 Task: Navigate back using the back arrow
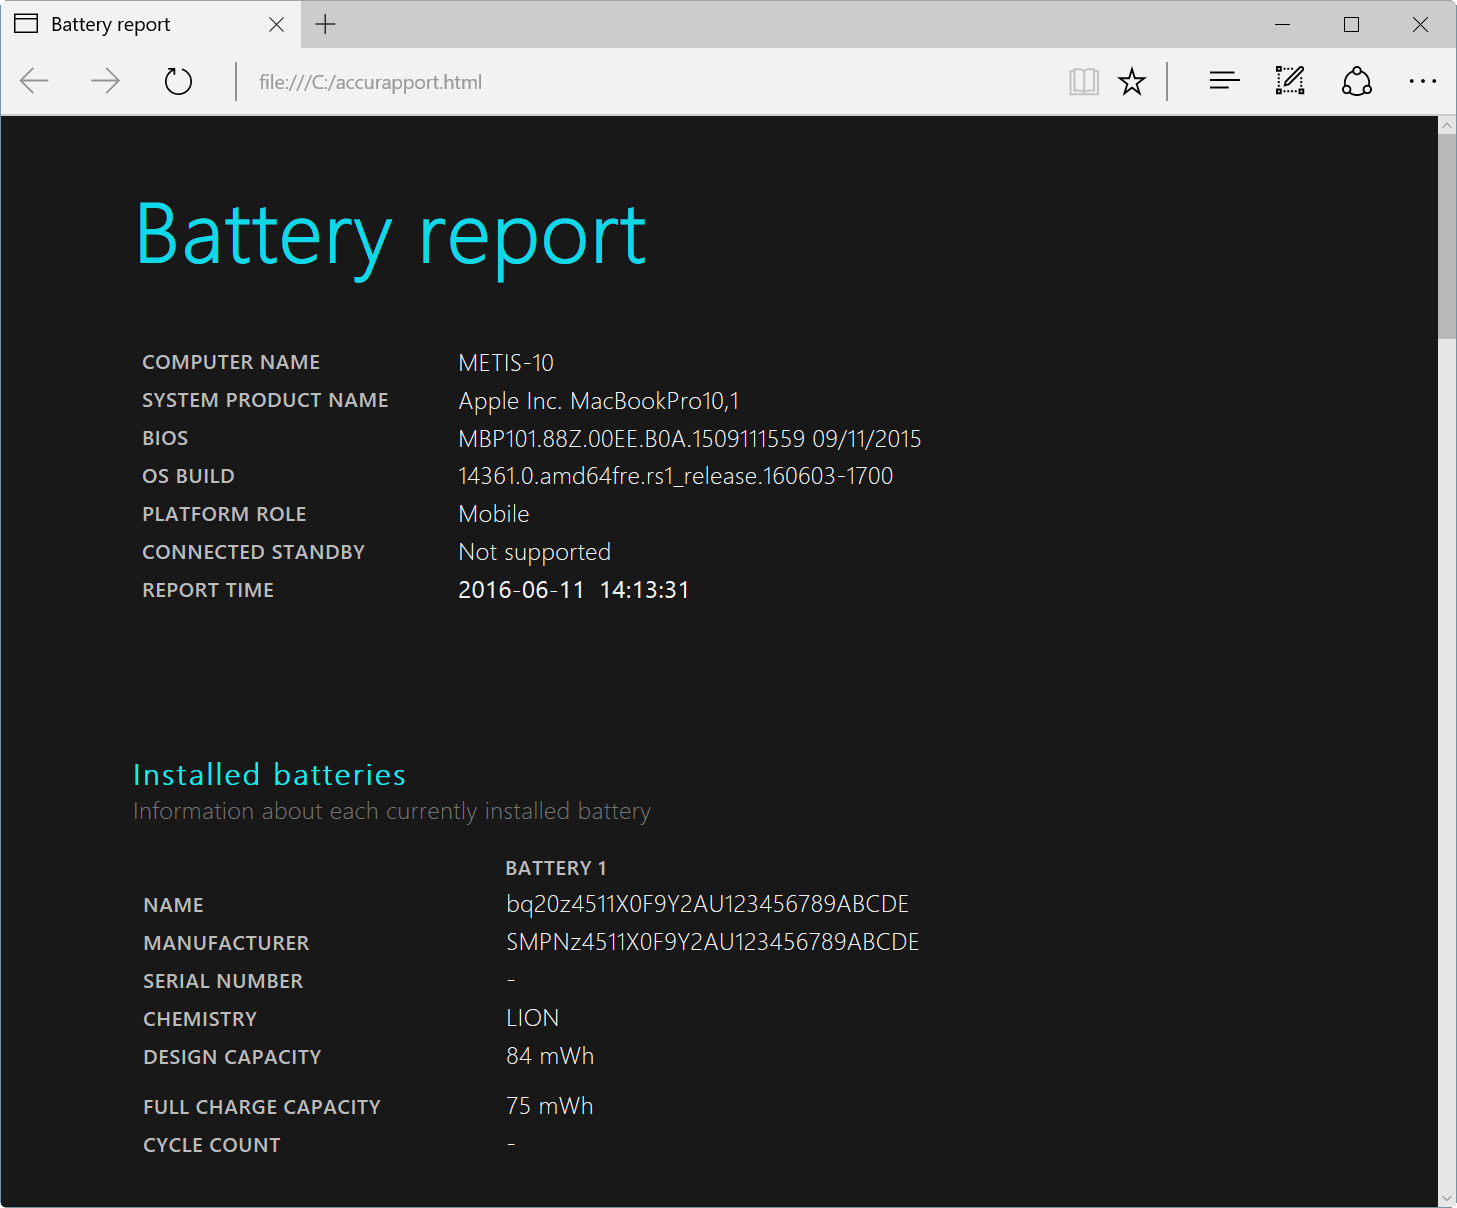(33, 81)
